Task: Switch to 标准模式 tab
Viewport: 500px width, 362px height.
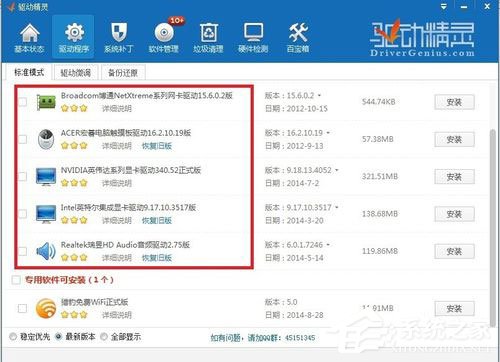Action: (x=29, y=72)
